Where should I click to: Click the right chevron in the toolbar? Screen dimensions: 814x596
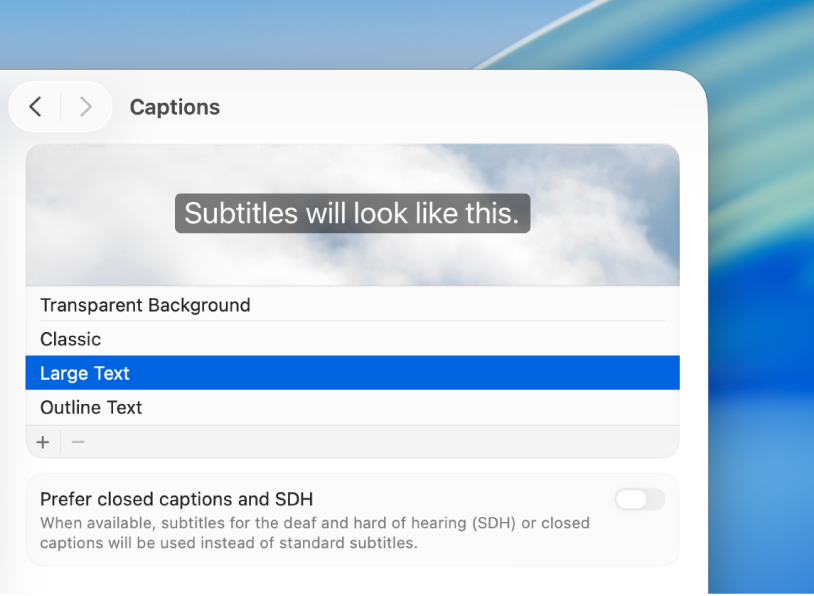click(86, 107)
